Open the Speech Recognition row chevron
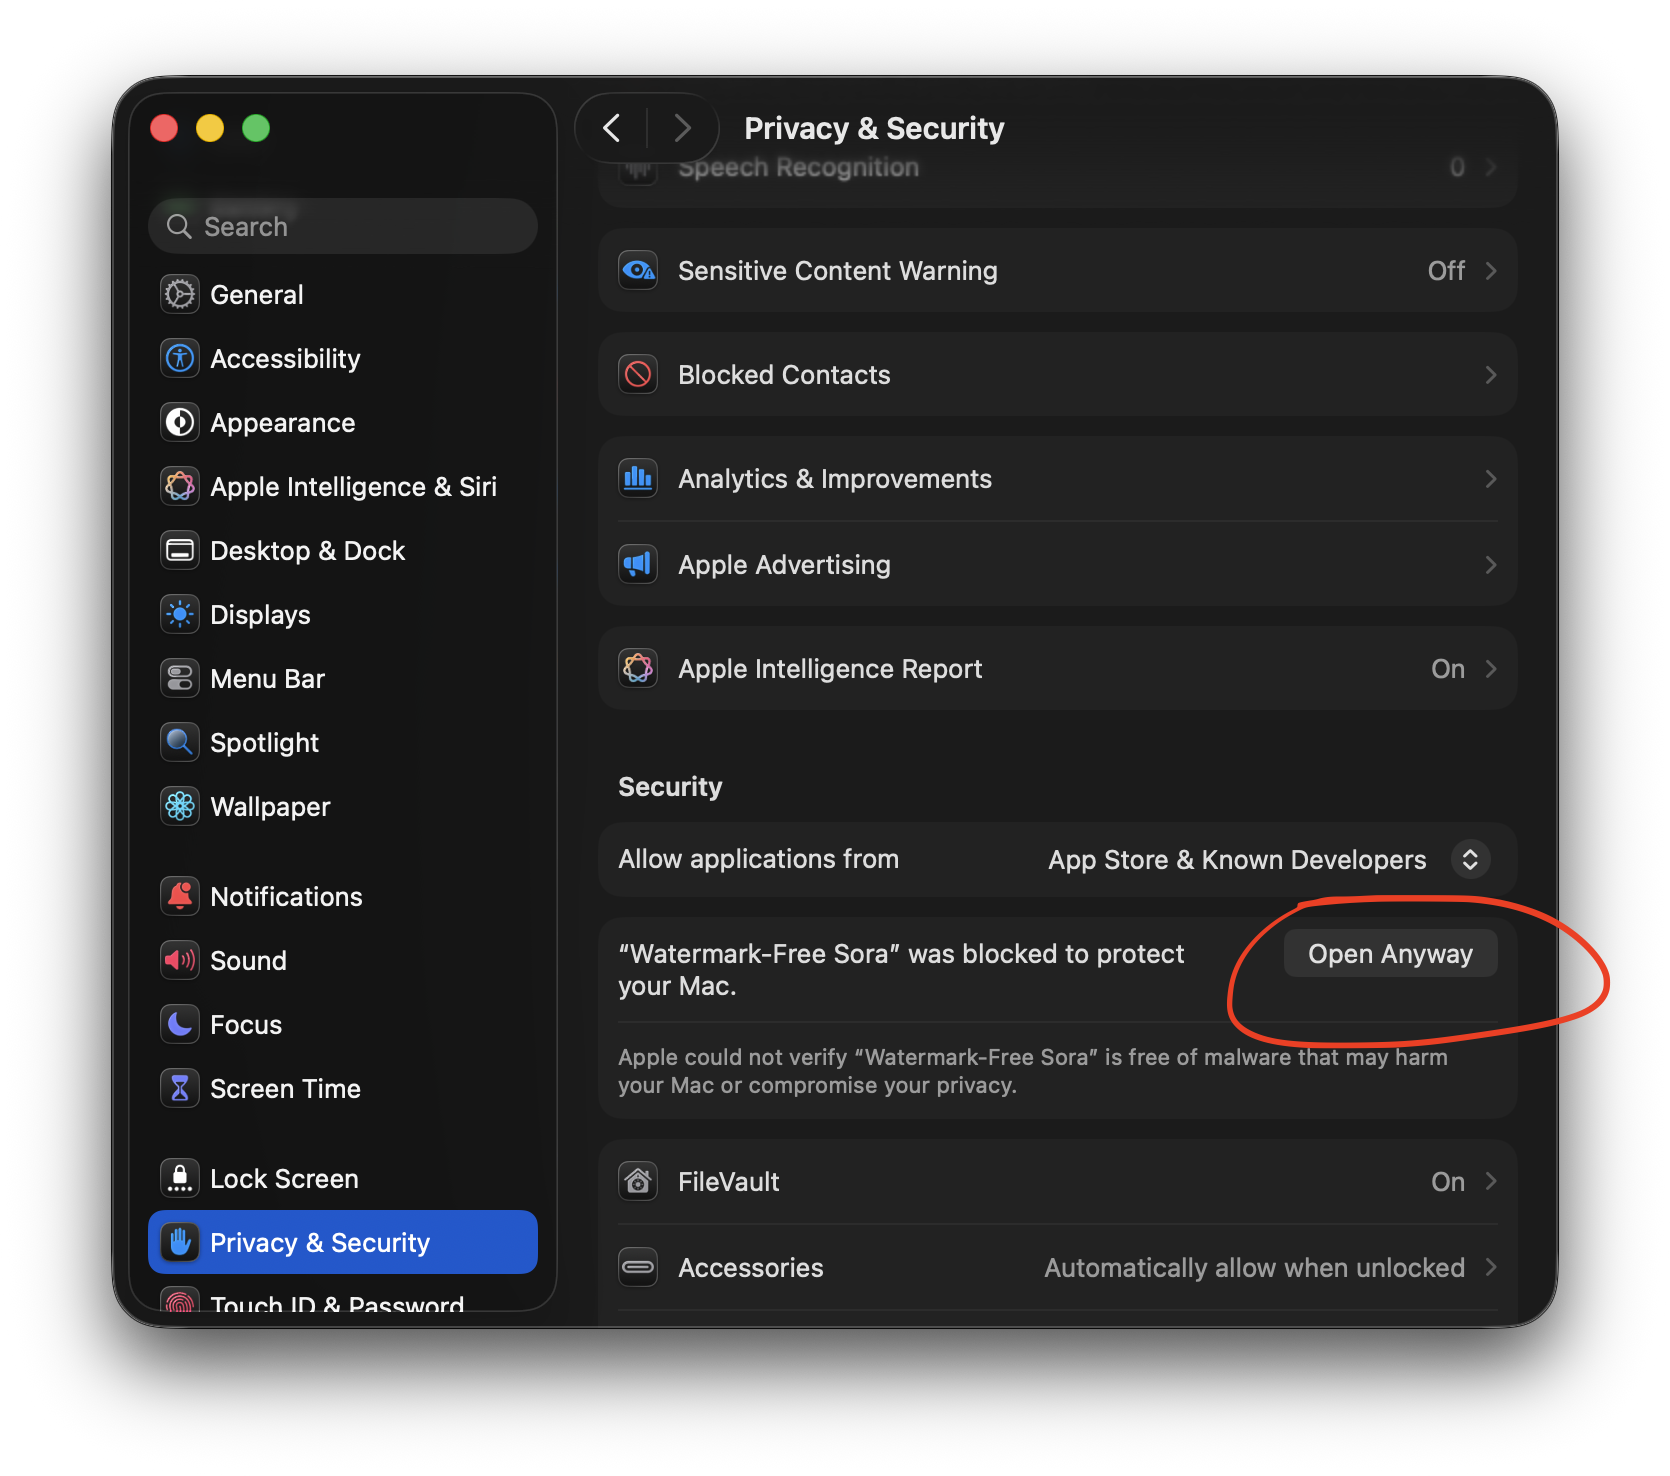The image size is (1670, 1476). point(1490,167)
